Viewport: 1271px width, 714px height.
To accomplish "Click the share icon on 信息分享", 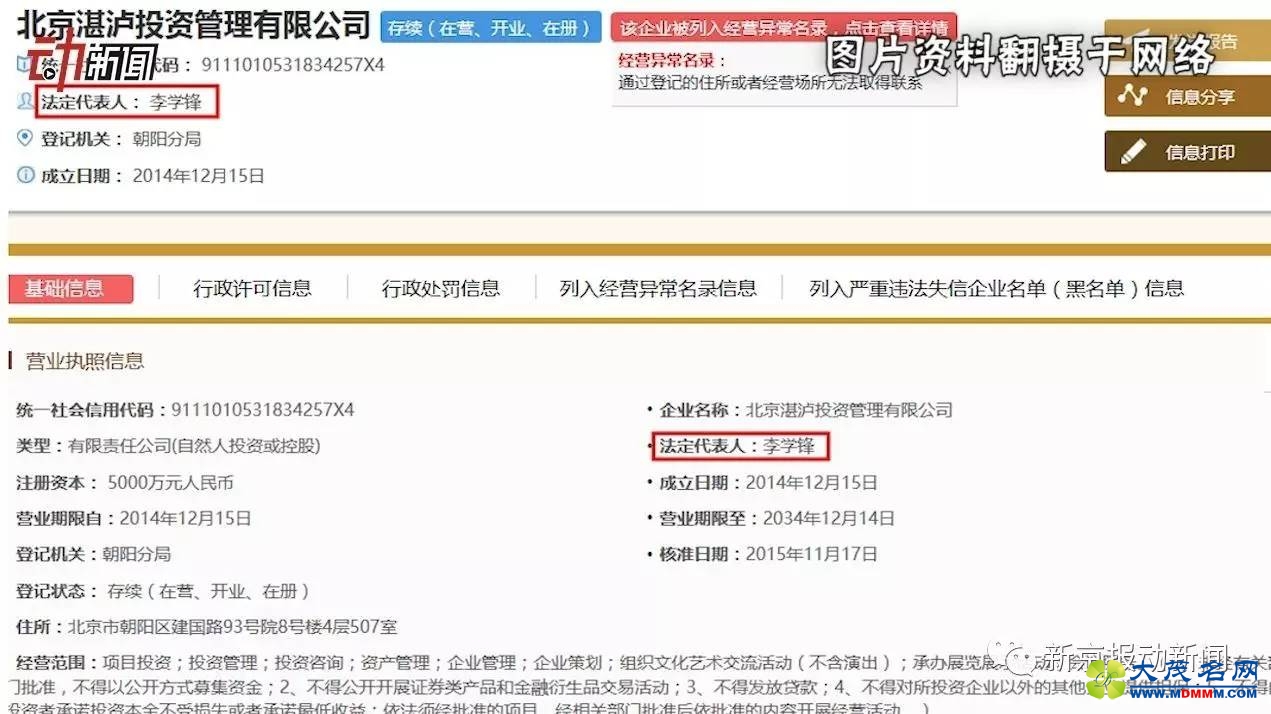I will [x=1133, y=95].
